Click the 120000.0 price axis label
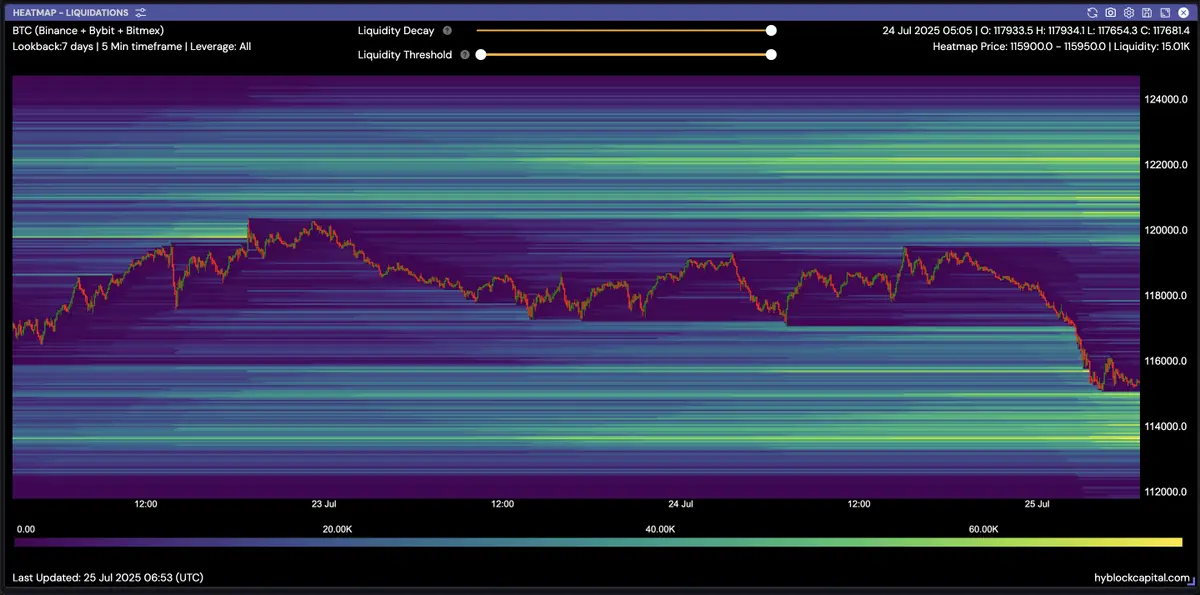The image size is (1200, 595). click(x=1166, y=230)
